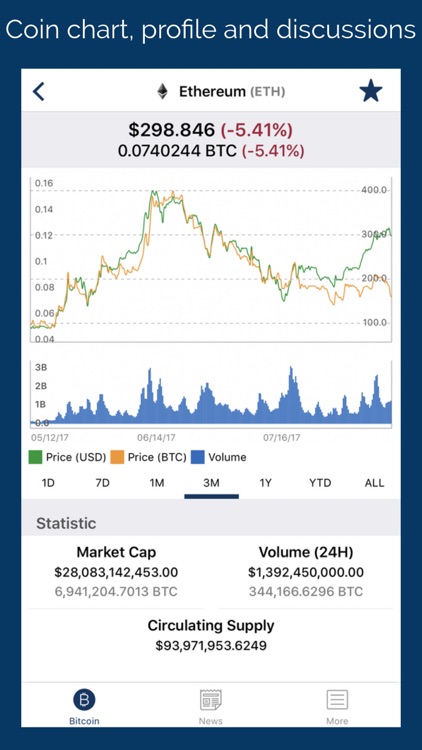Go back using the left chevron
Screen dimensions: 422x750
pyautogui.click(x=38, y=91)
